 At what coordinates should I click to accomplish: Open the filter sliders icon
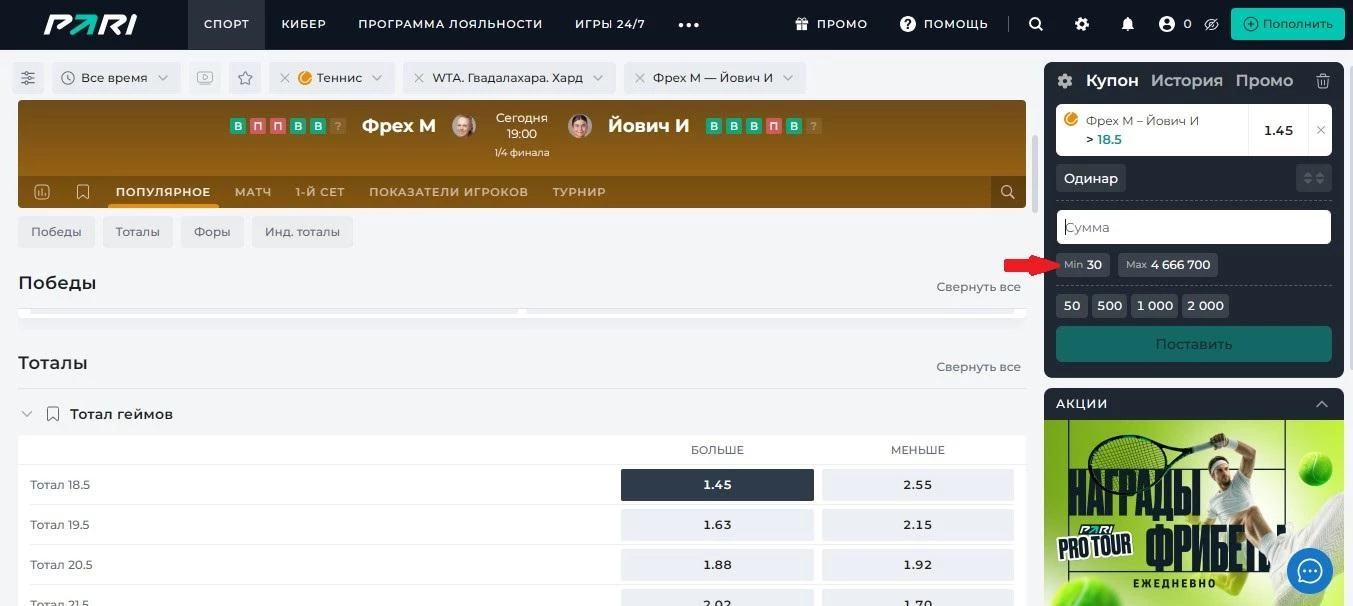[28, 78]
